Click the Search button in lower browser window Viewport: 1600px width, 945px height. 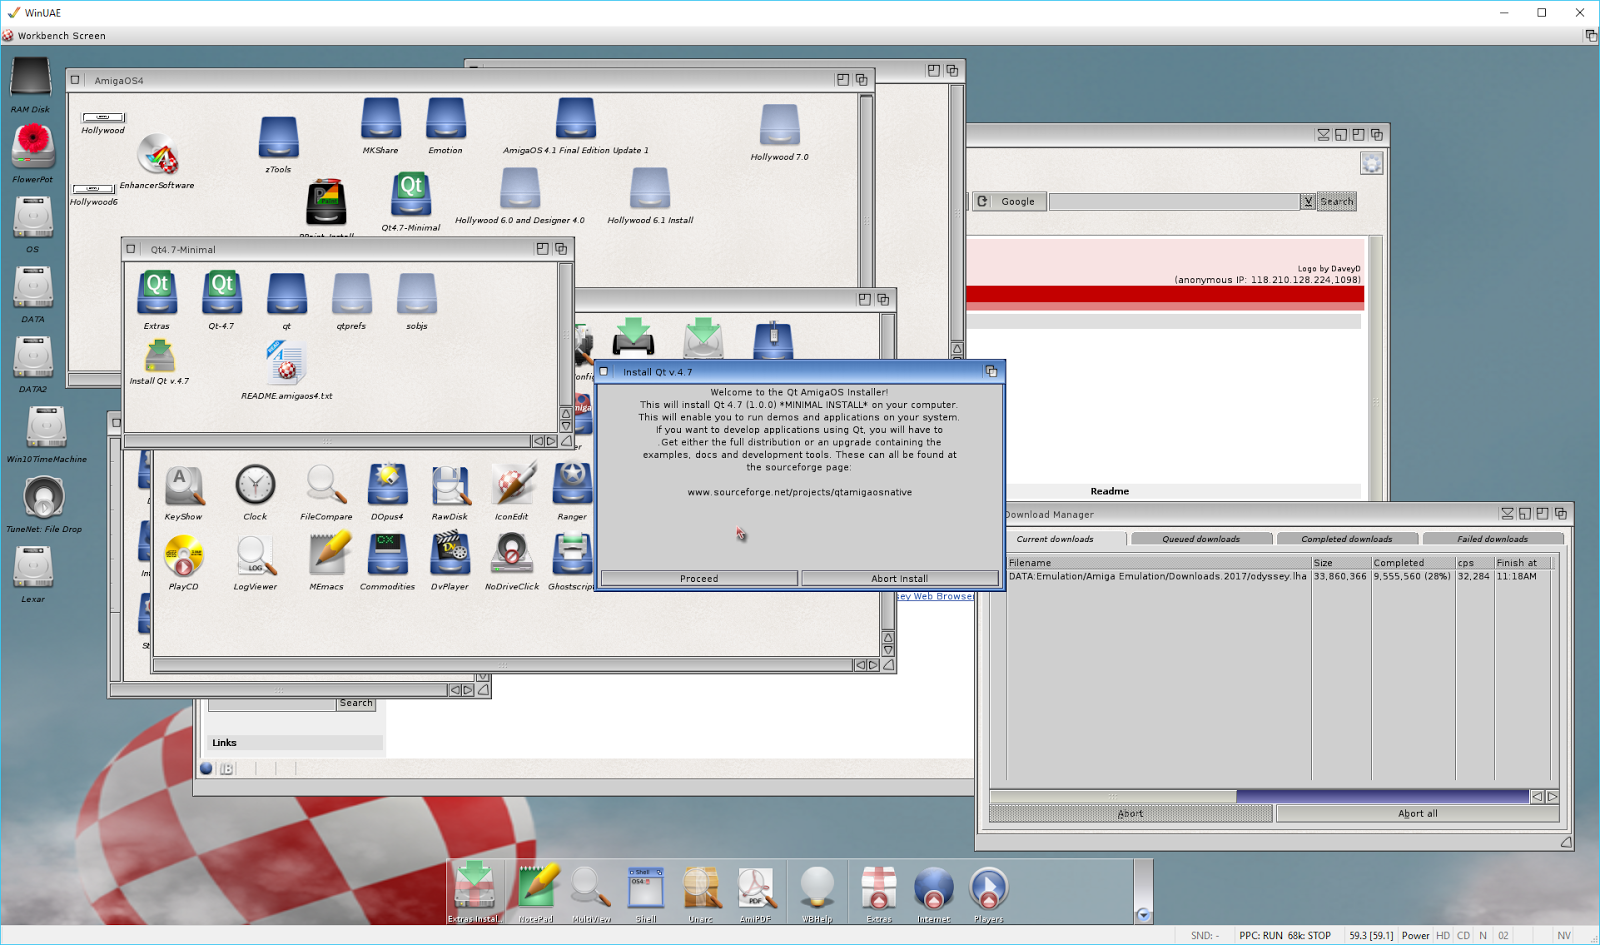pyautogui.click(x=356, y=703)
